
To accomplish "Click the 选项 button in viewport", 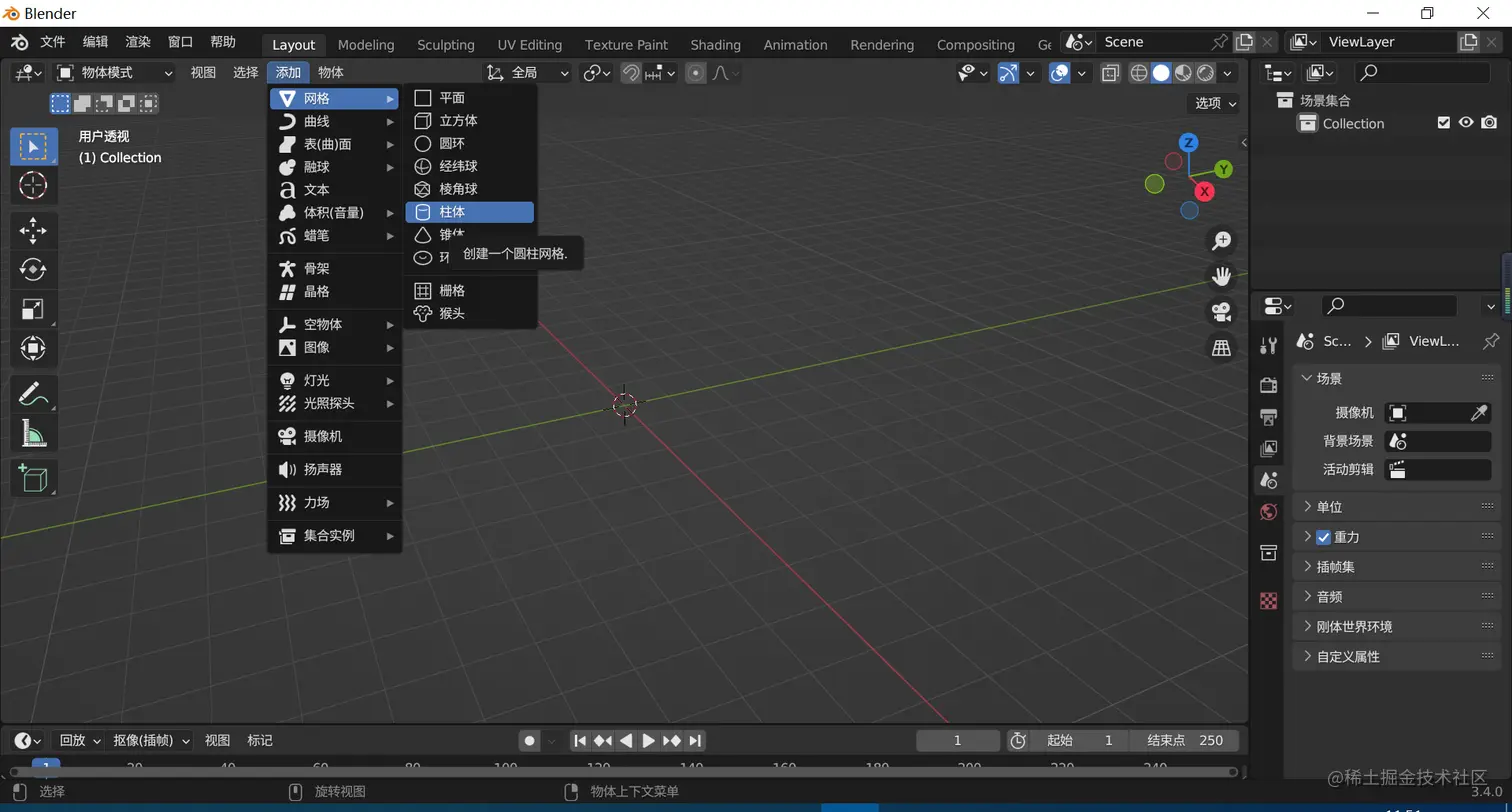I will (1215, 103).
